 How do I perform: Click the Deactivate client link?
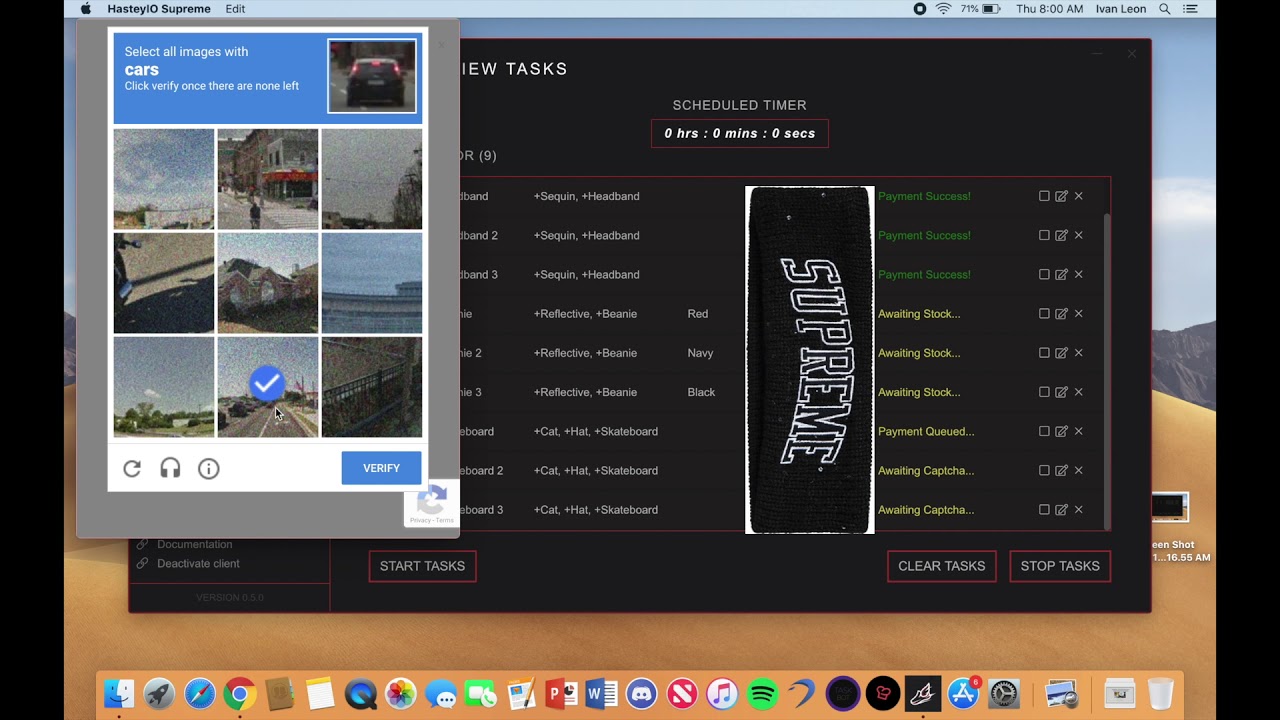coord(198,563)
